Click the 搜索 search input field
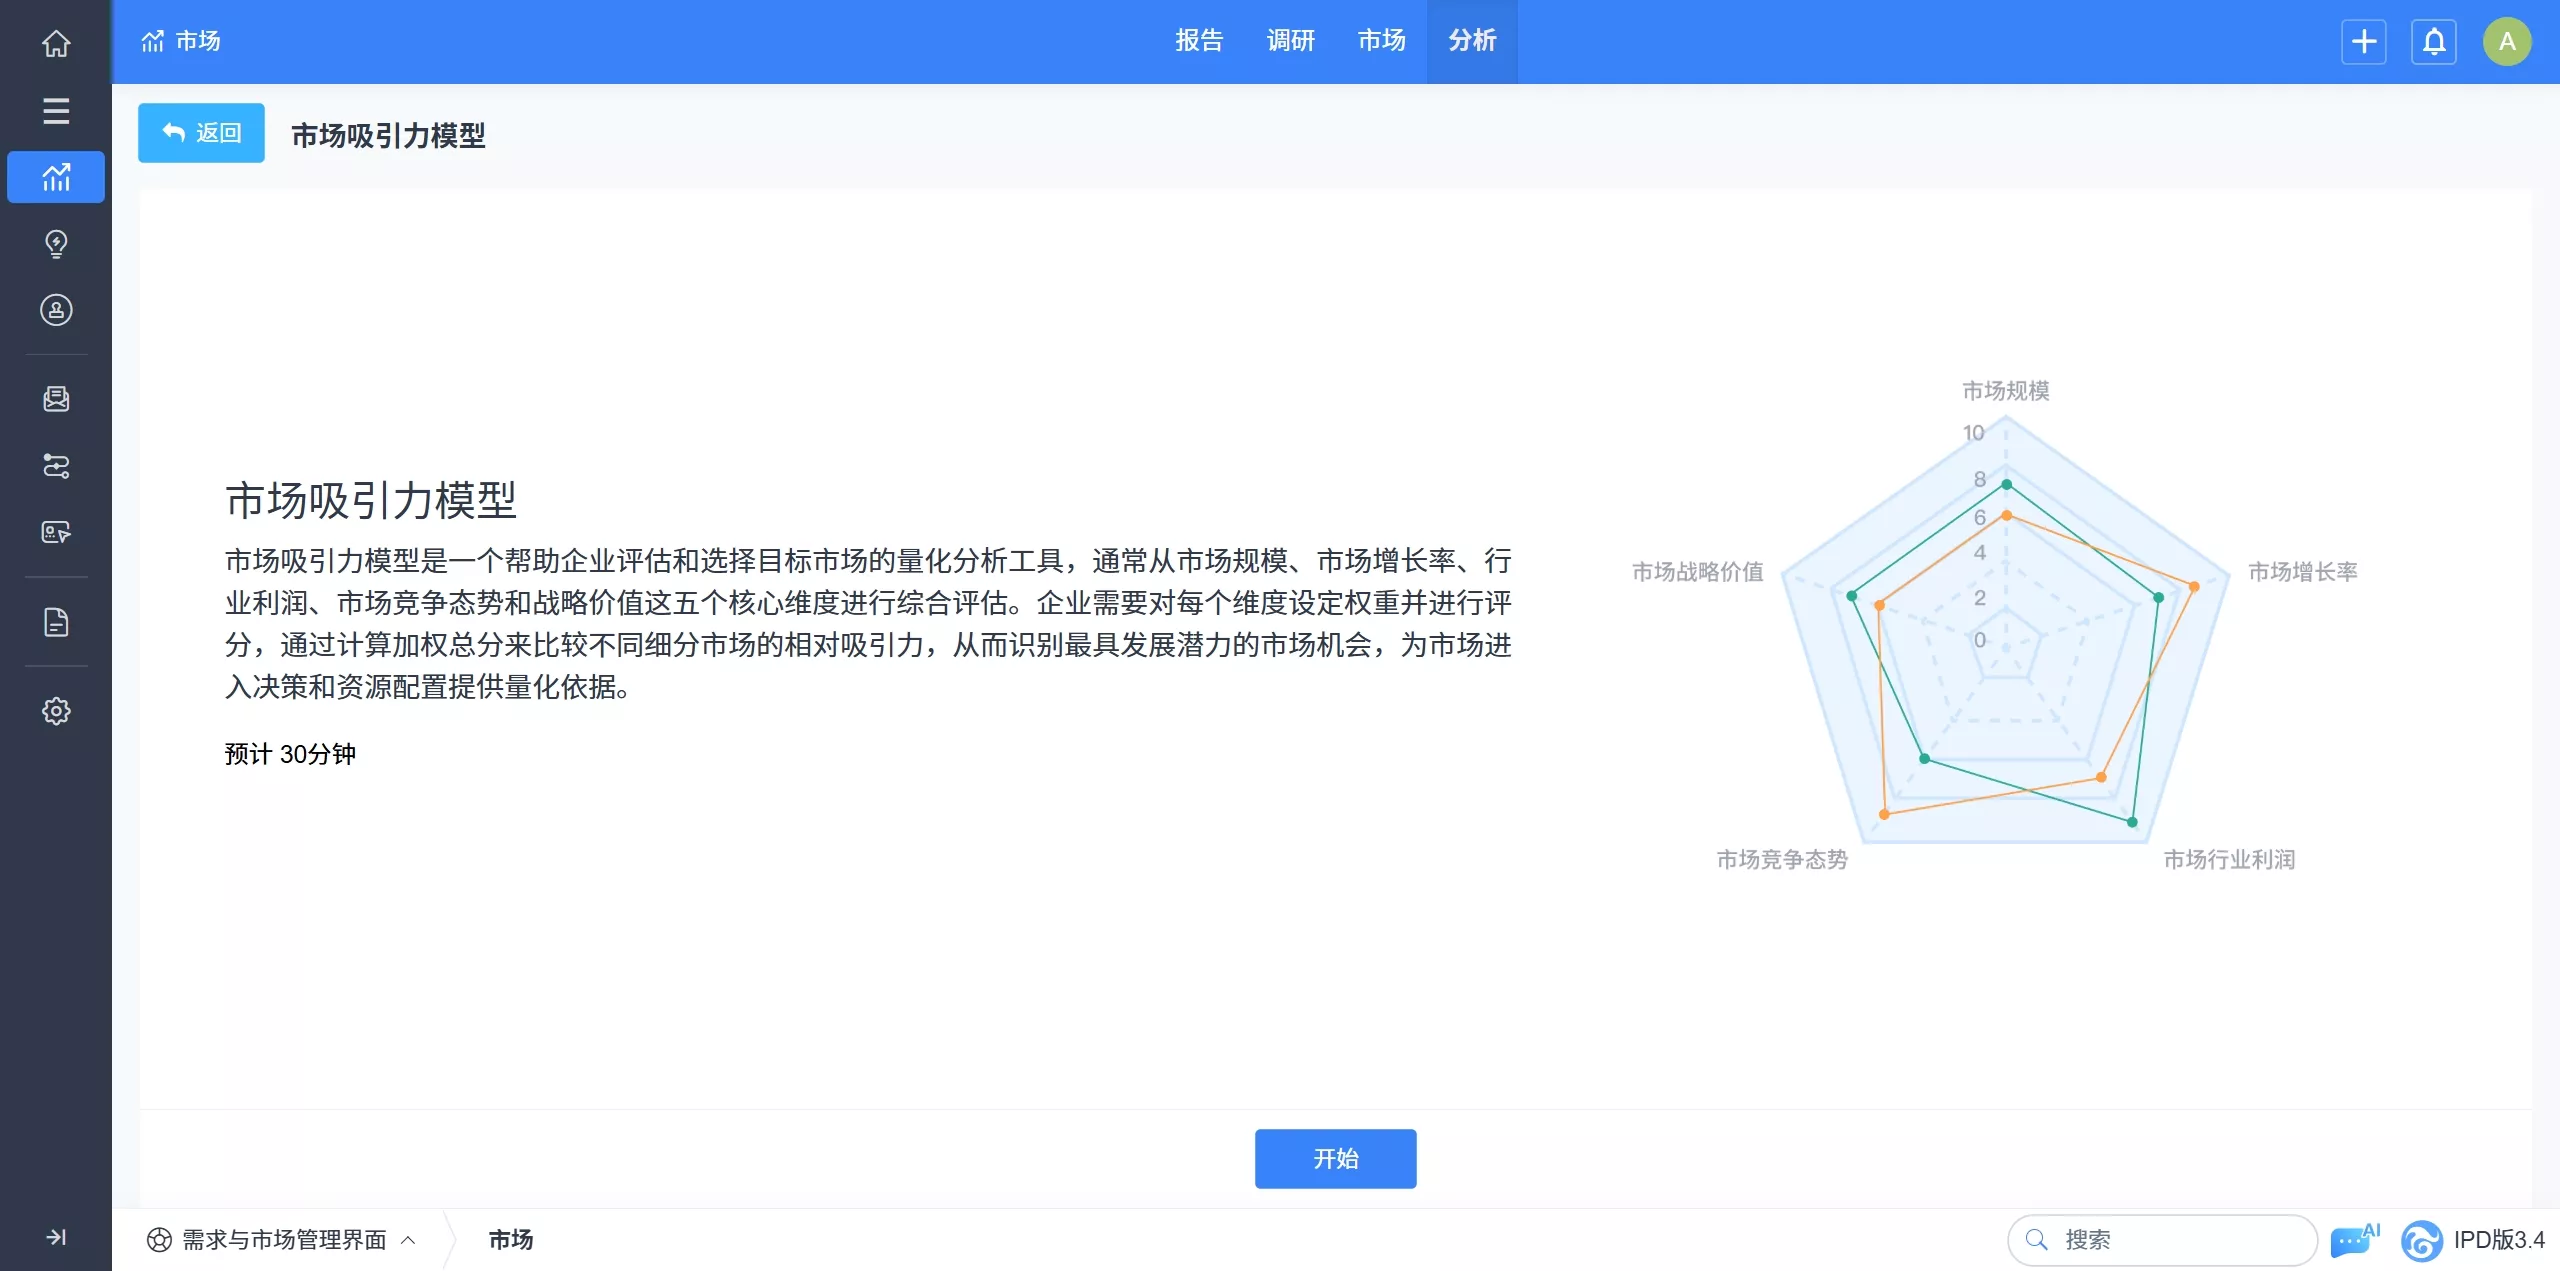The image size is (2560, 1271). pyautogui.click(x=2162, y=1240)
